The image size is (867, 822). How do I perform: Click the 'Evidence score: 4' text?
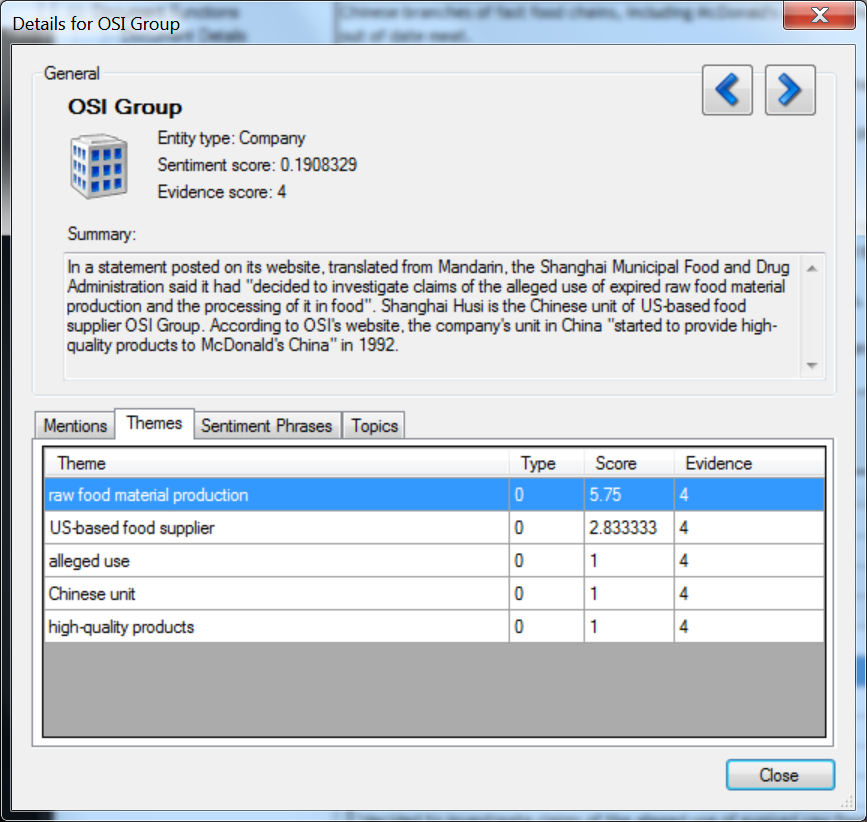222,192
